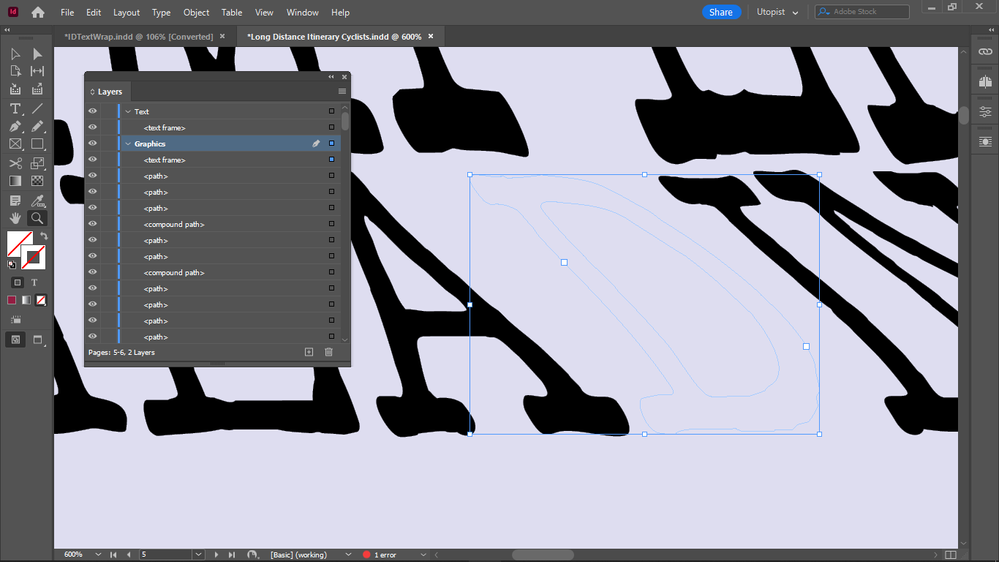The width and height of the screenshot is (999, 562).
Task: Open the error status dropdown
Action: 423,555
